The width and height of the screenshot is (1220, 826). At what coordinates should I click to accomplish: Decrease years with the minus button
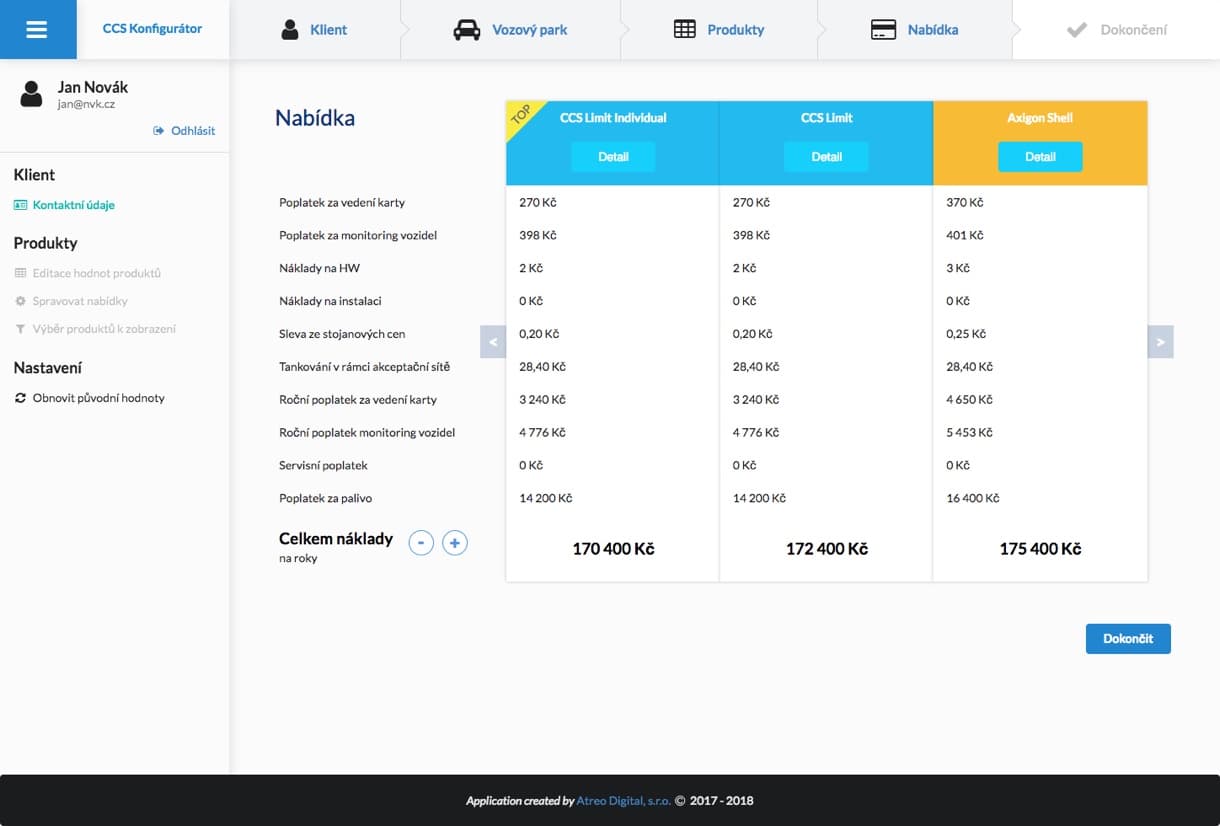tap(421, 543)
